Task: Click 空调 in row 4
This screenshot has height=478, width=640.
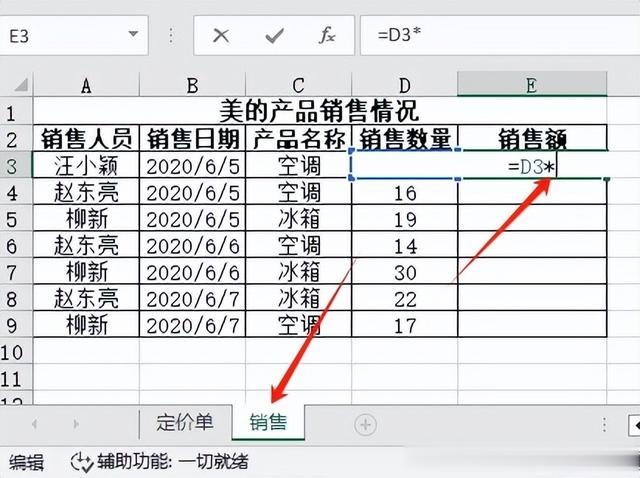Action: (298, 192)
